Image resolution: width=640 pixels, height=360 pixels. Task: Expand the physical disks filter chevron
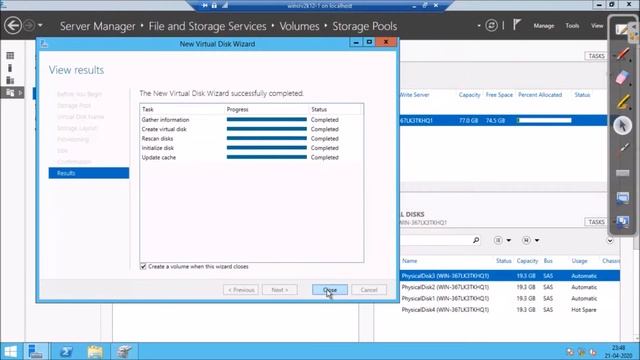tap(610, 240)
